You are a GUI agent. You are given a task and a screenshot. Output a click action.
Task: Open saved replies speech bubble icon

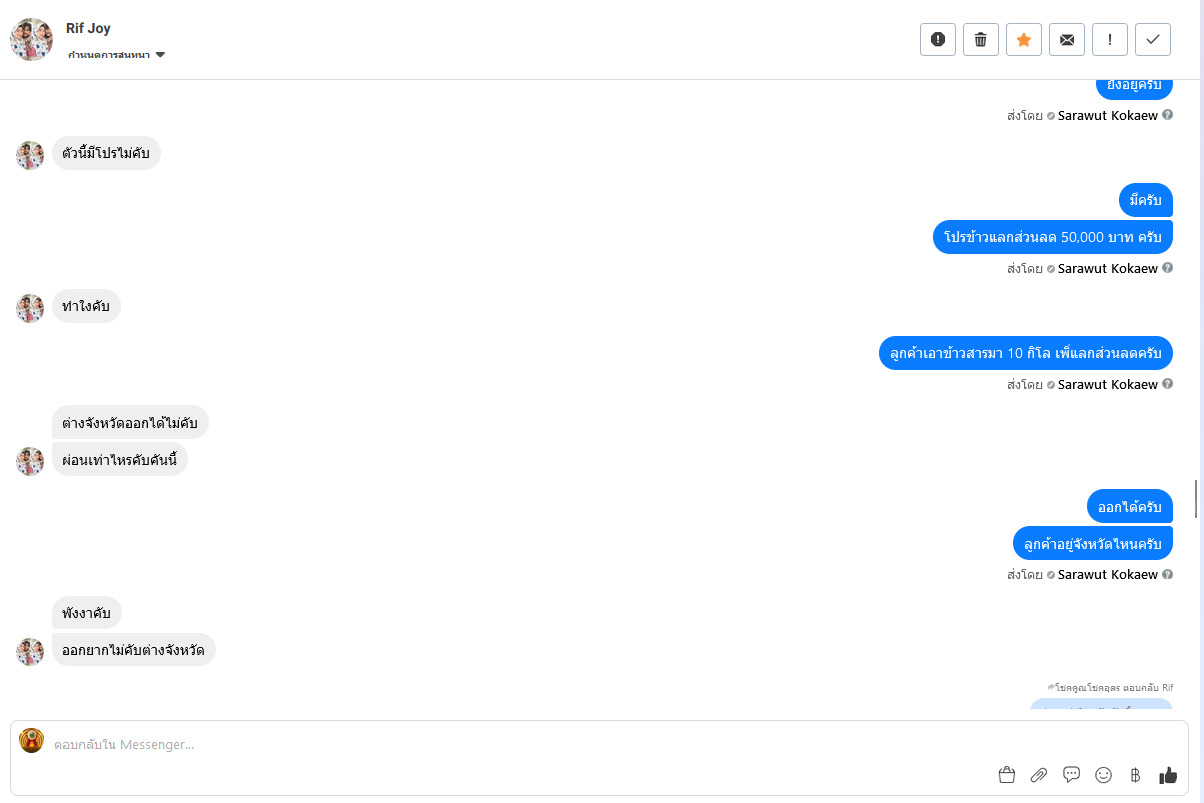pyautogui.click(x=1071, y=775)
